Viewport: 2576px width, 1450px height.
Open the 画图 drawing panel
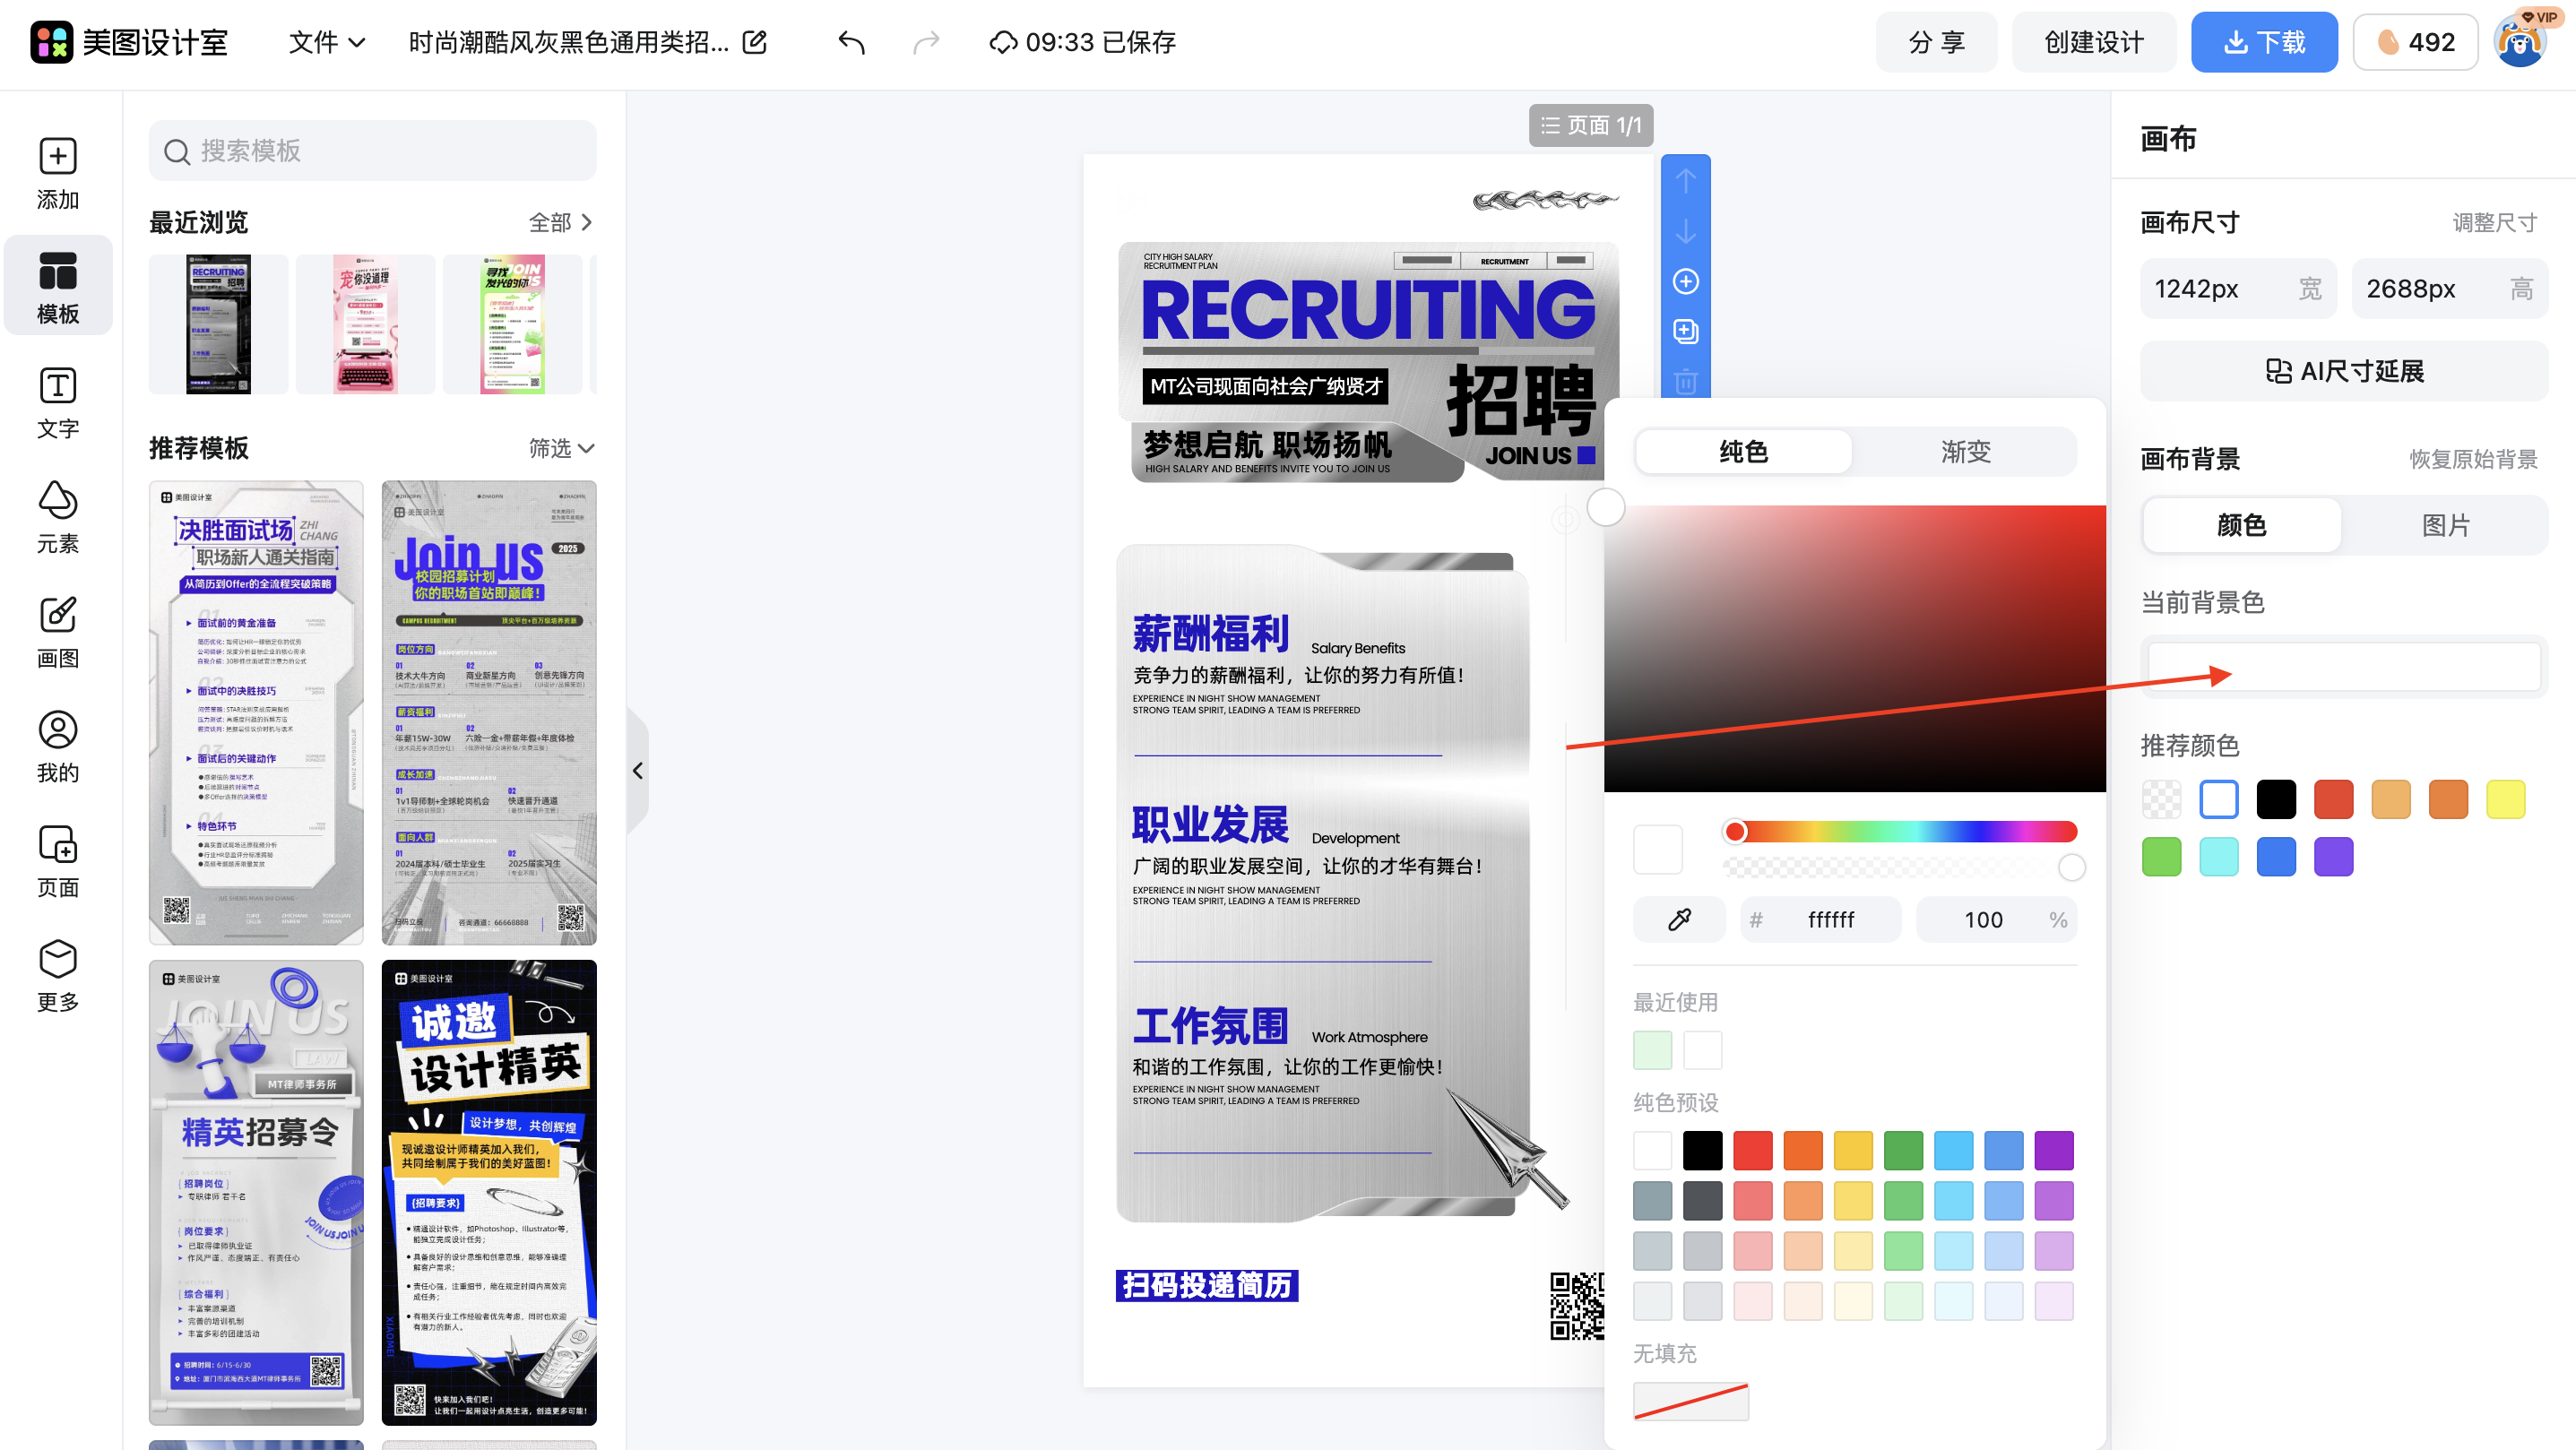[57, 630]
